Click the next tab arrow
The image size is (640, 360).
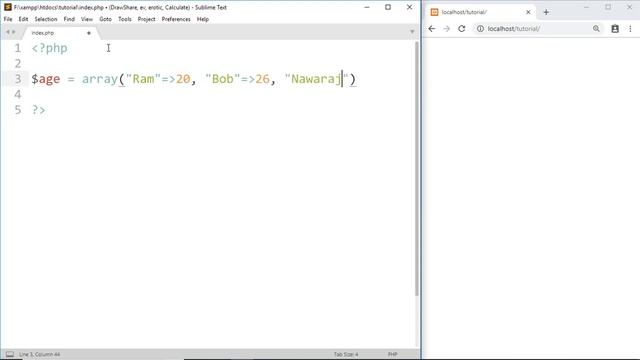tap(13, 32)
